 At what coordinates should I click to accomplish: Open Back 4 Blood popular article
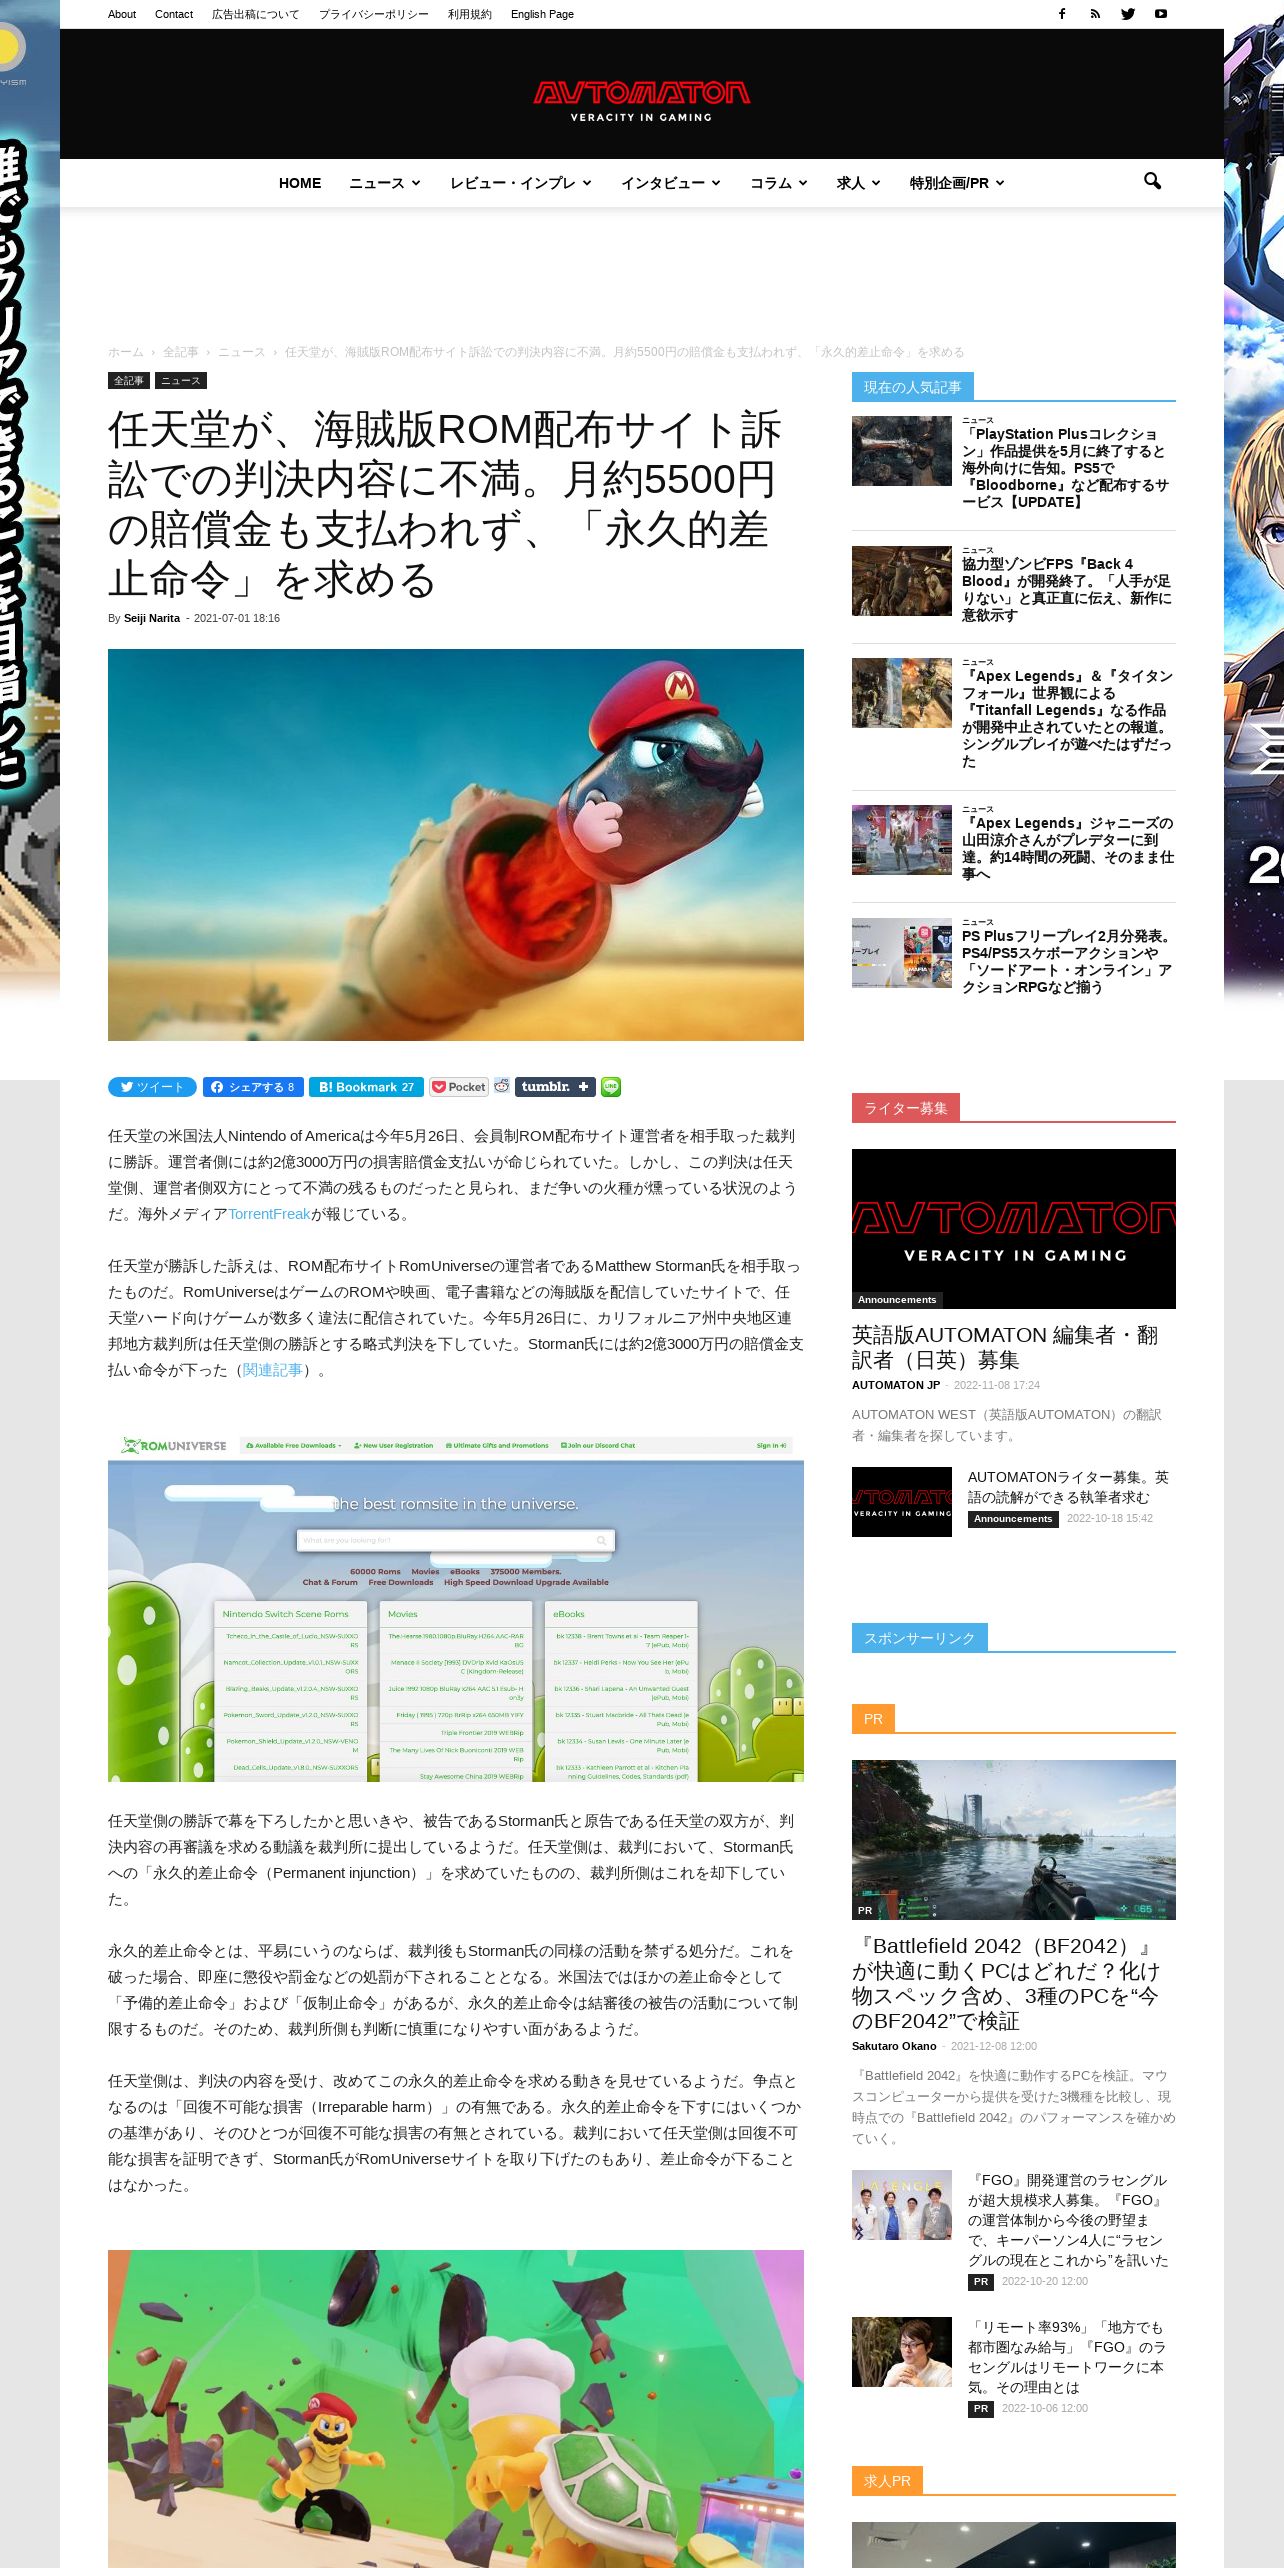coord(1066,589)
